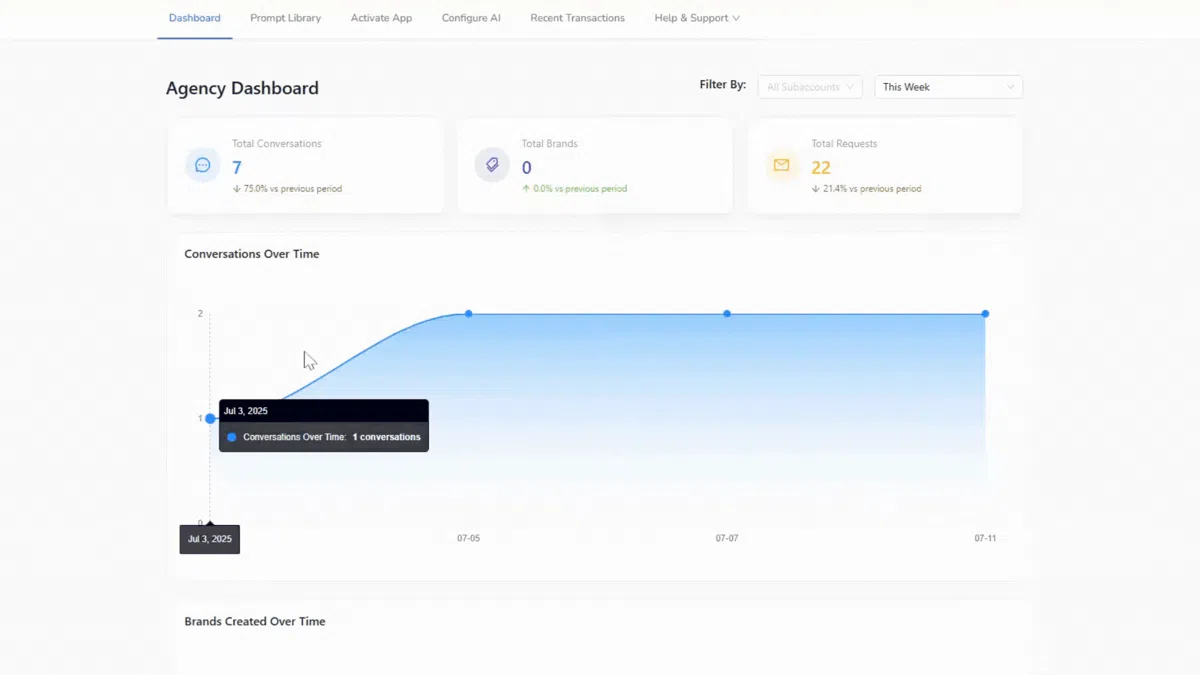
Task: Click the Agency Dashboard title
Action: [x=242, y=88]
